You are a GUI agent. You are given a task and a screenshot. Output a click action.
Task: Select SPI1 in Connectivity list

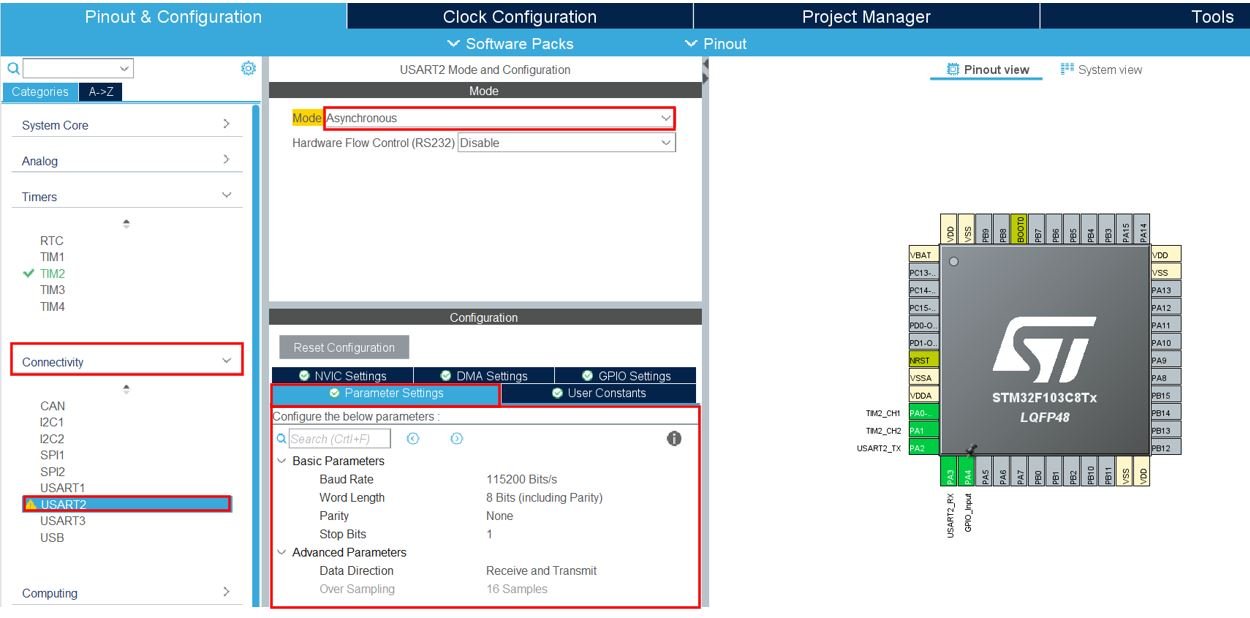(52, 455)
